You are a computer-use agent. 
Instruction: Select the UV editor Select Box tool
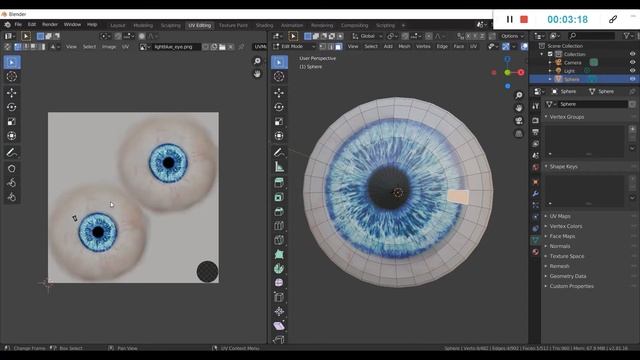pyautogui.click(x=11, y=62)
